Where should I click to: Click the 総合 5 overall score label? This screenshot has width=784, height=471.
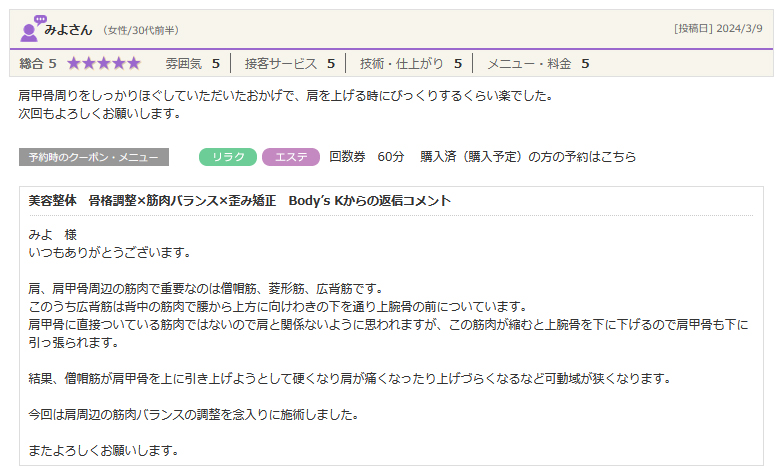click(x=38, y=63)
